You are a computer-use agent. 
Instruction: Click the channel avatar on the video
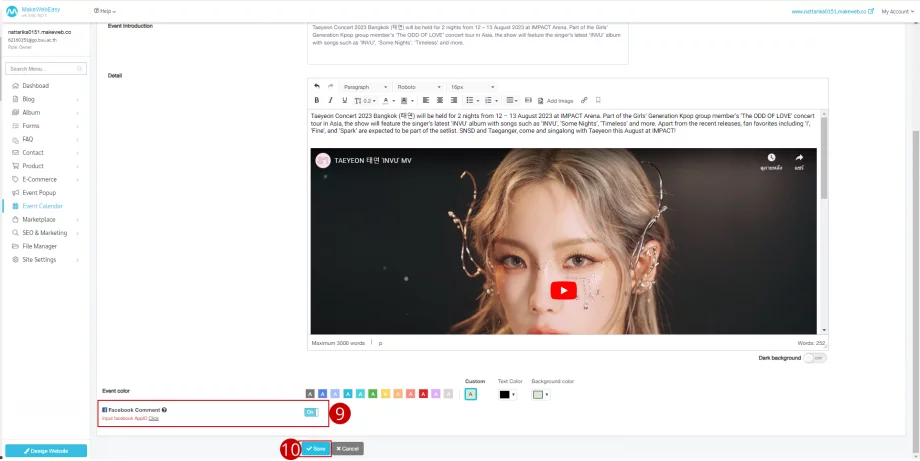coord(323,160)
